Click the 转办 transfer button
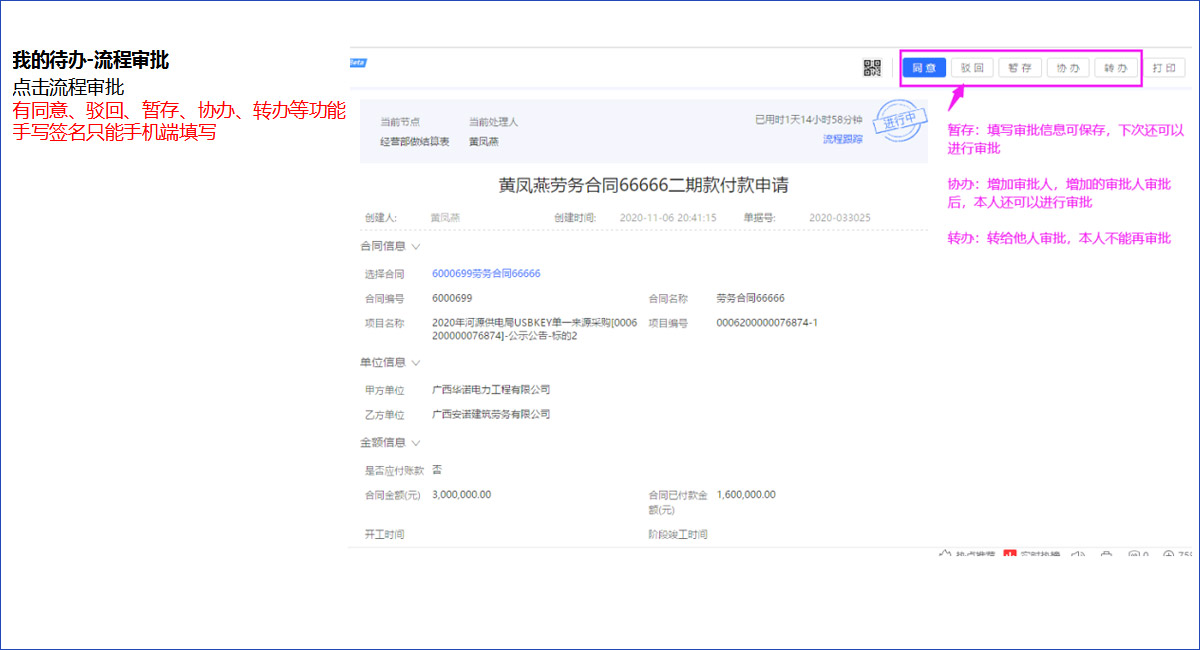 click(x=1116, y=68)
